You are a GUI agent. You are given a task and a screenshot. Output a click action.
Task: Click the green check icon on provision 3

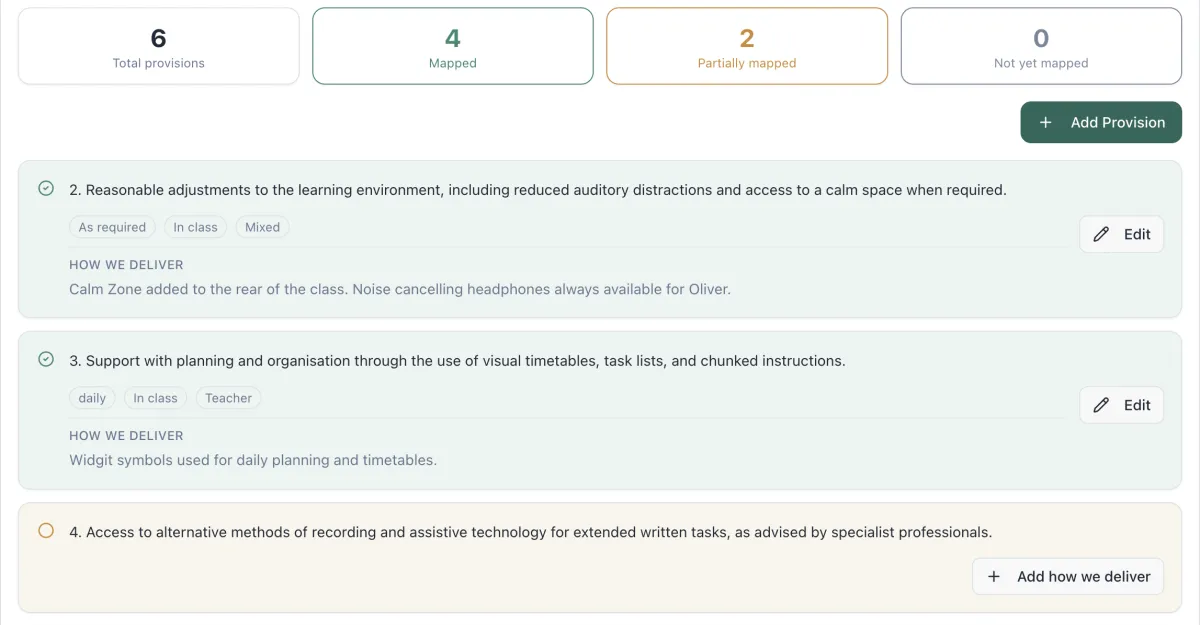pyautogui.click(x=46, y=359)
